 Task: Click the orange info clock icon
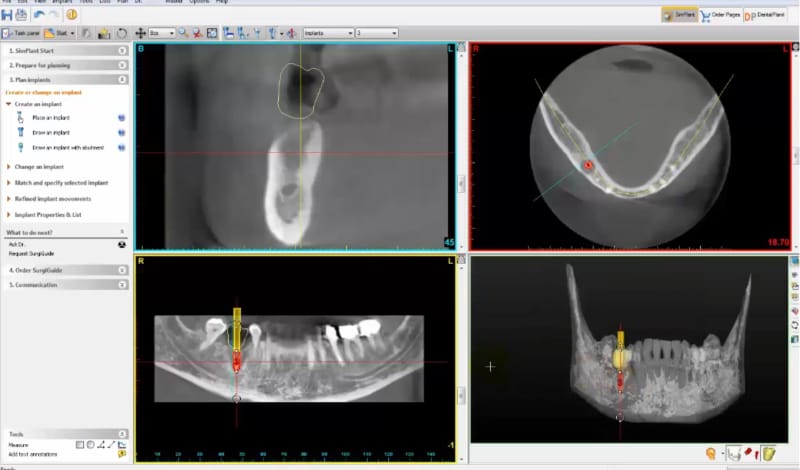point(72,15)
